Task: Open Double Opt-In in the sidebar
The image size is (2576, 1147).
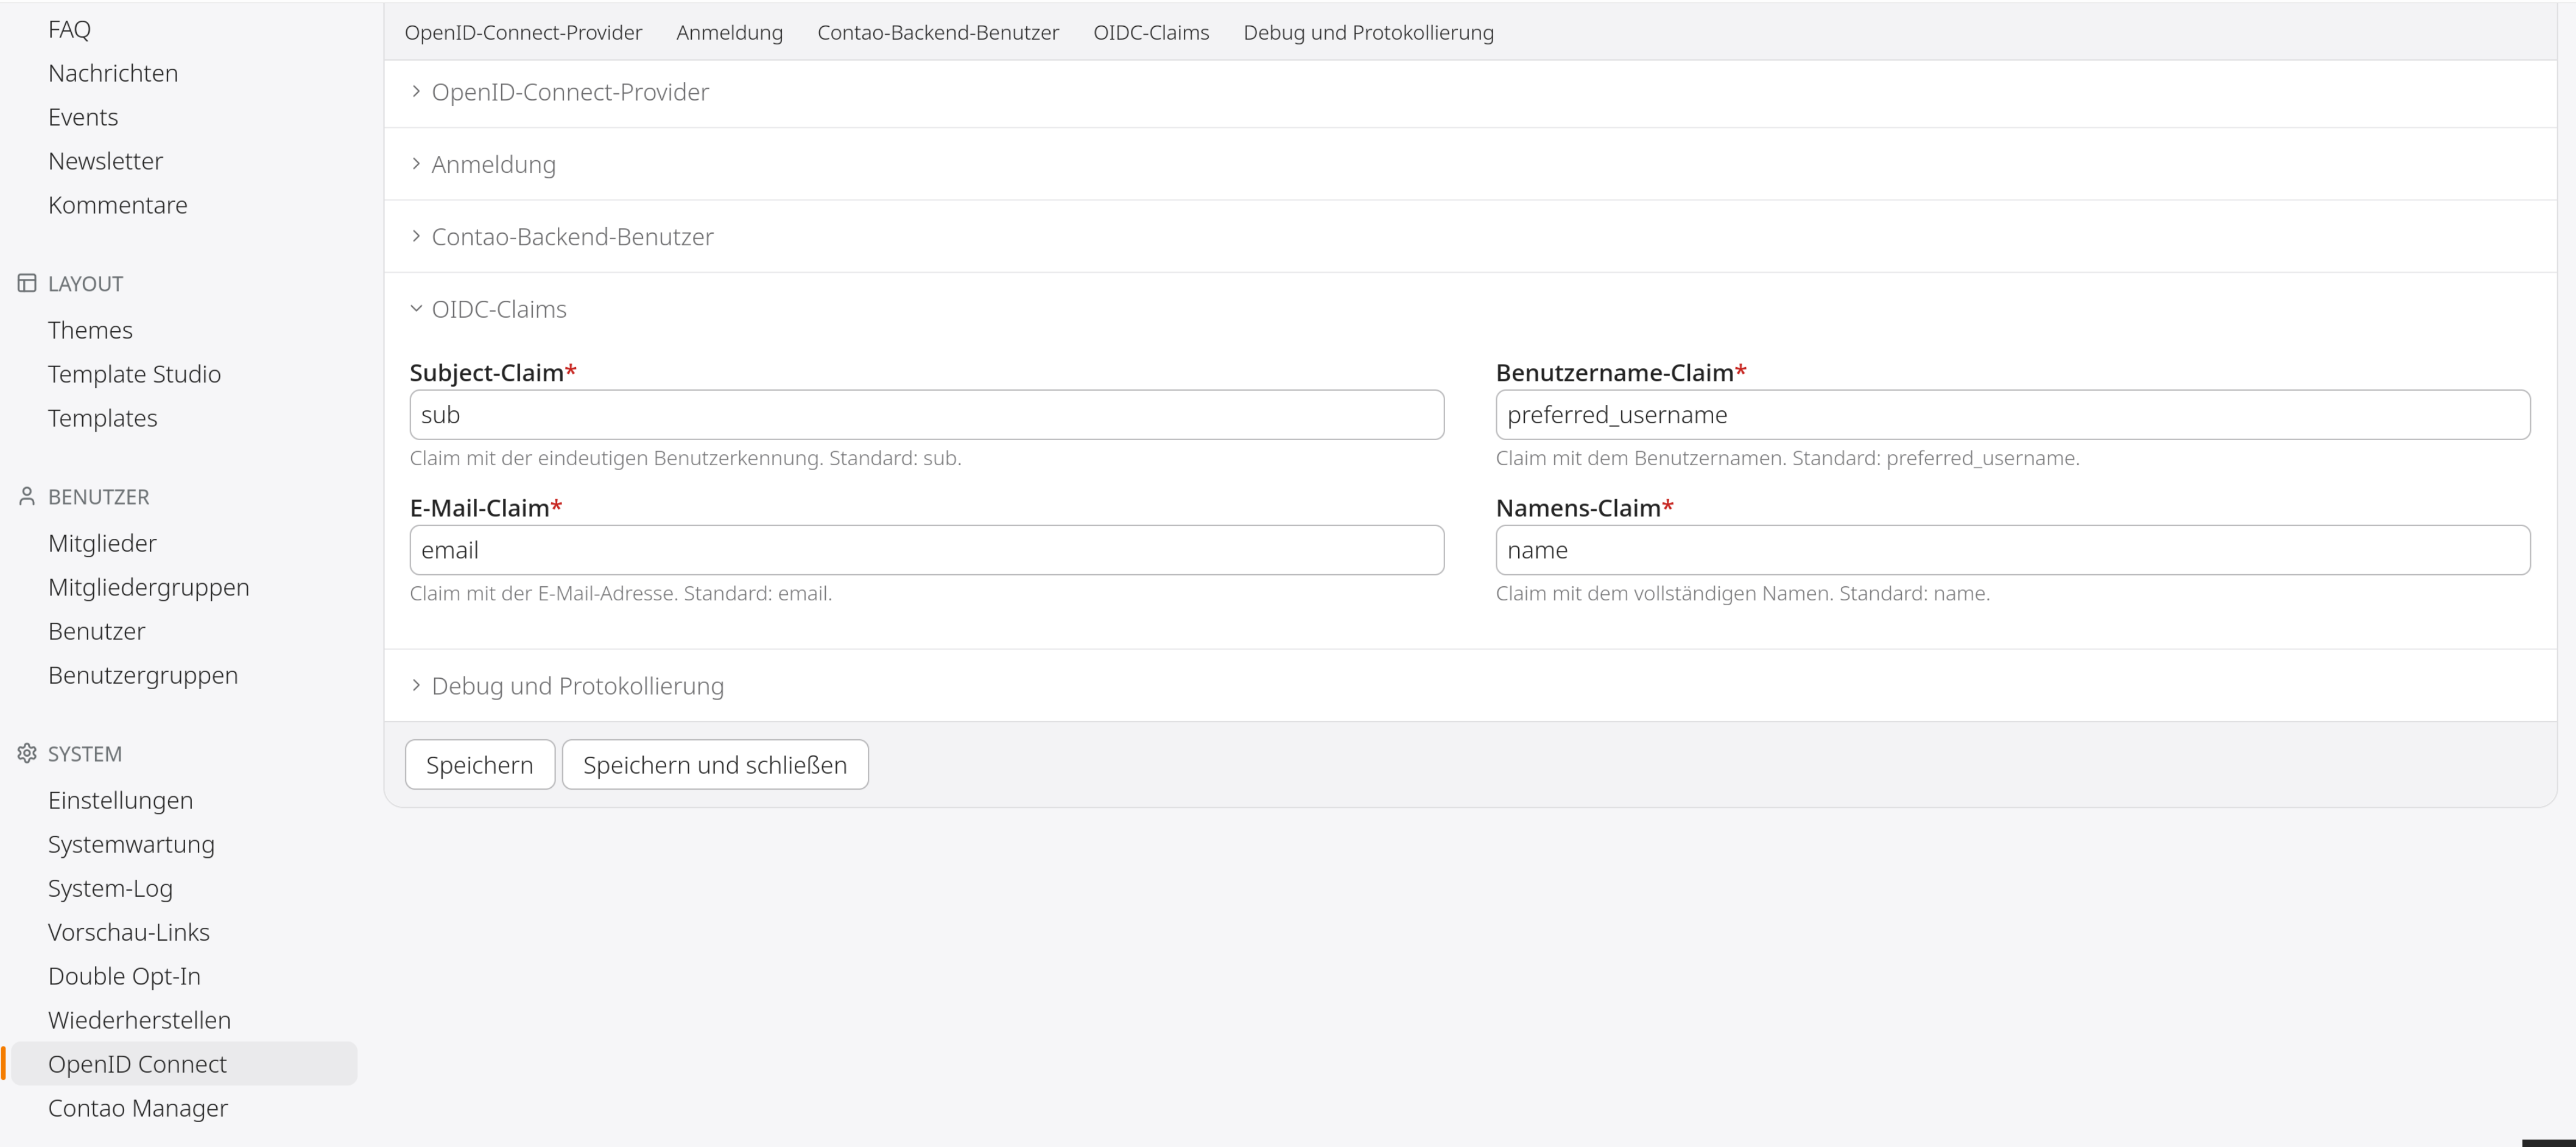Action: [x=124, y=976]
